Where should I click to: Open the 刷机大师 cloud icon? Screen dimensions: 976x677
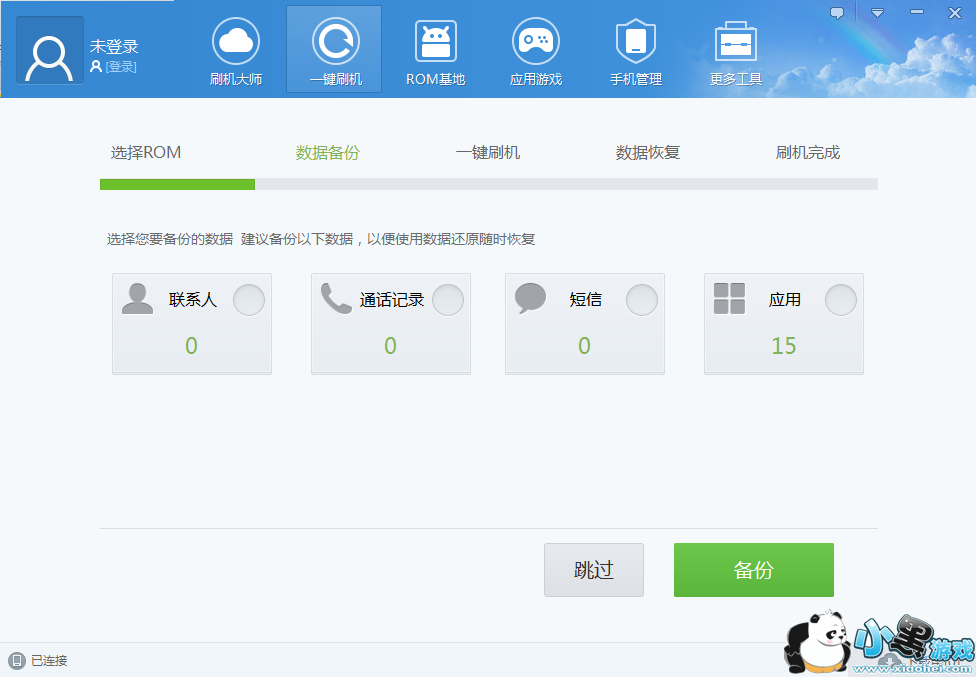236,42
